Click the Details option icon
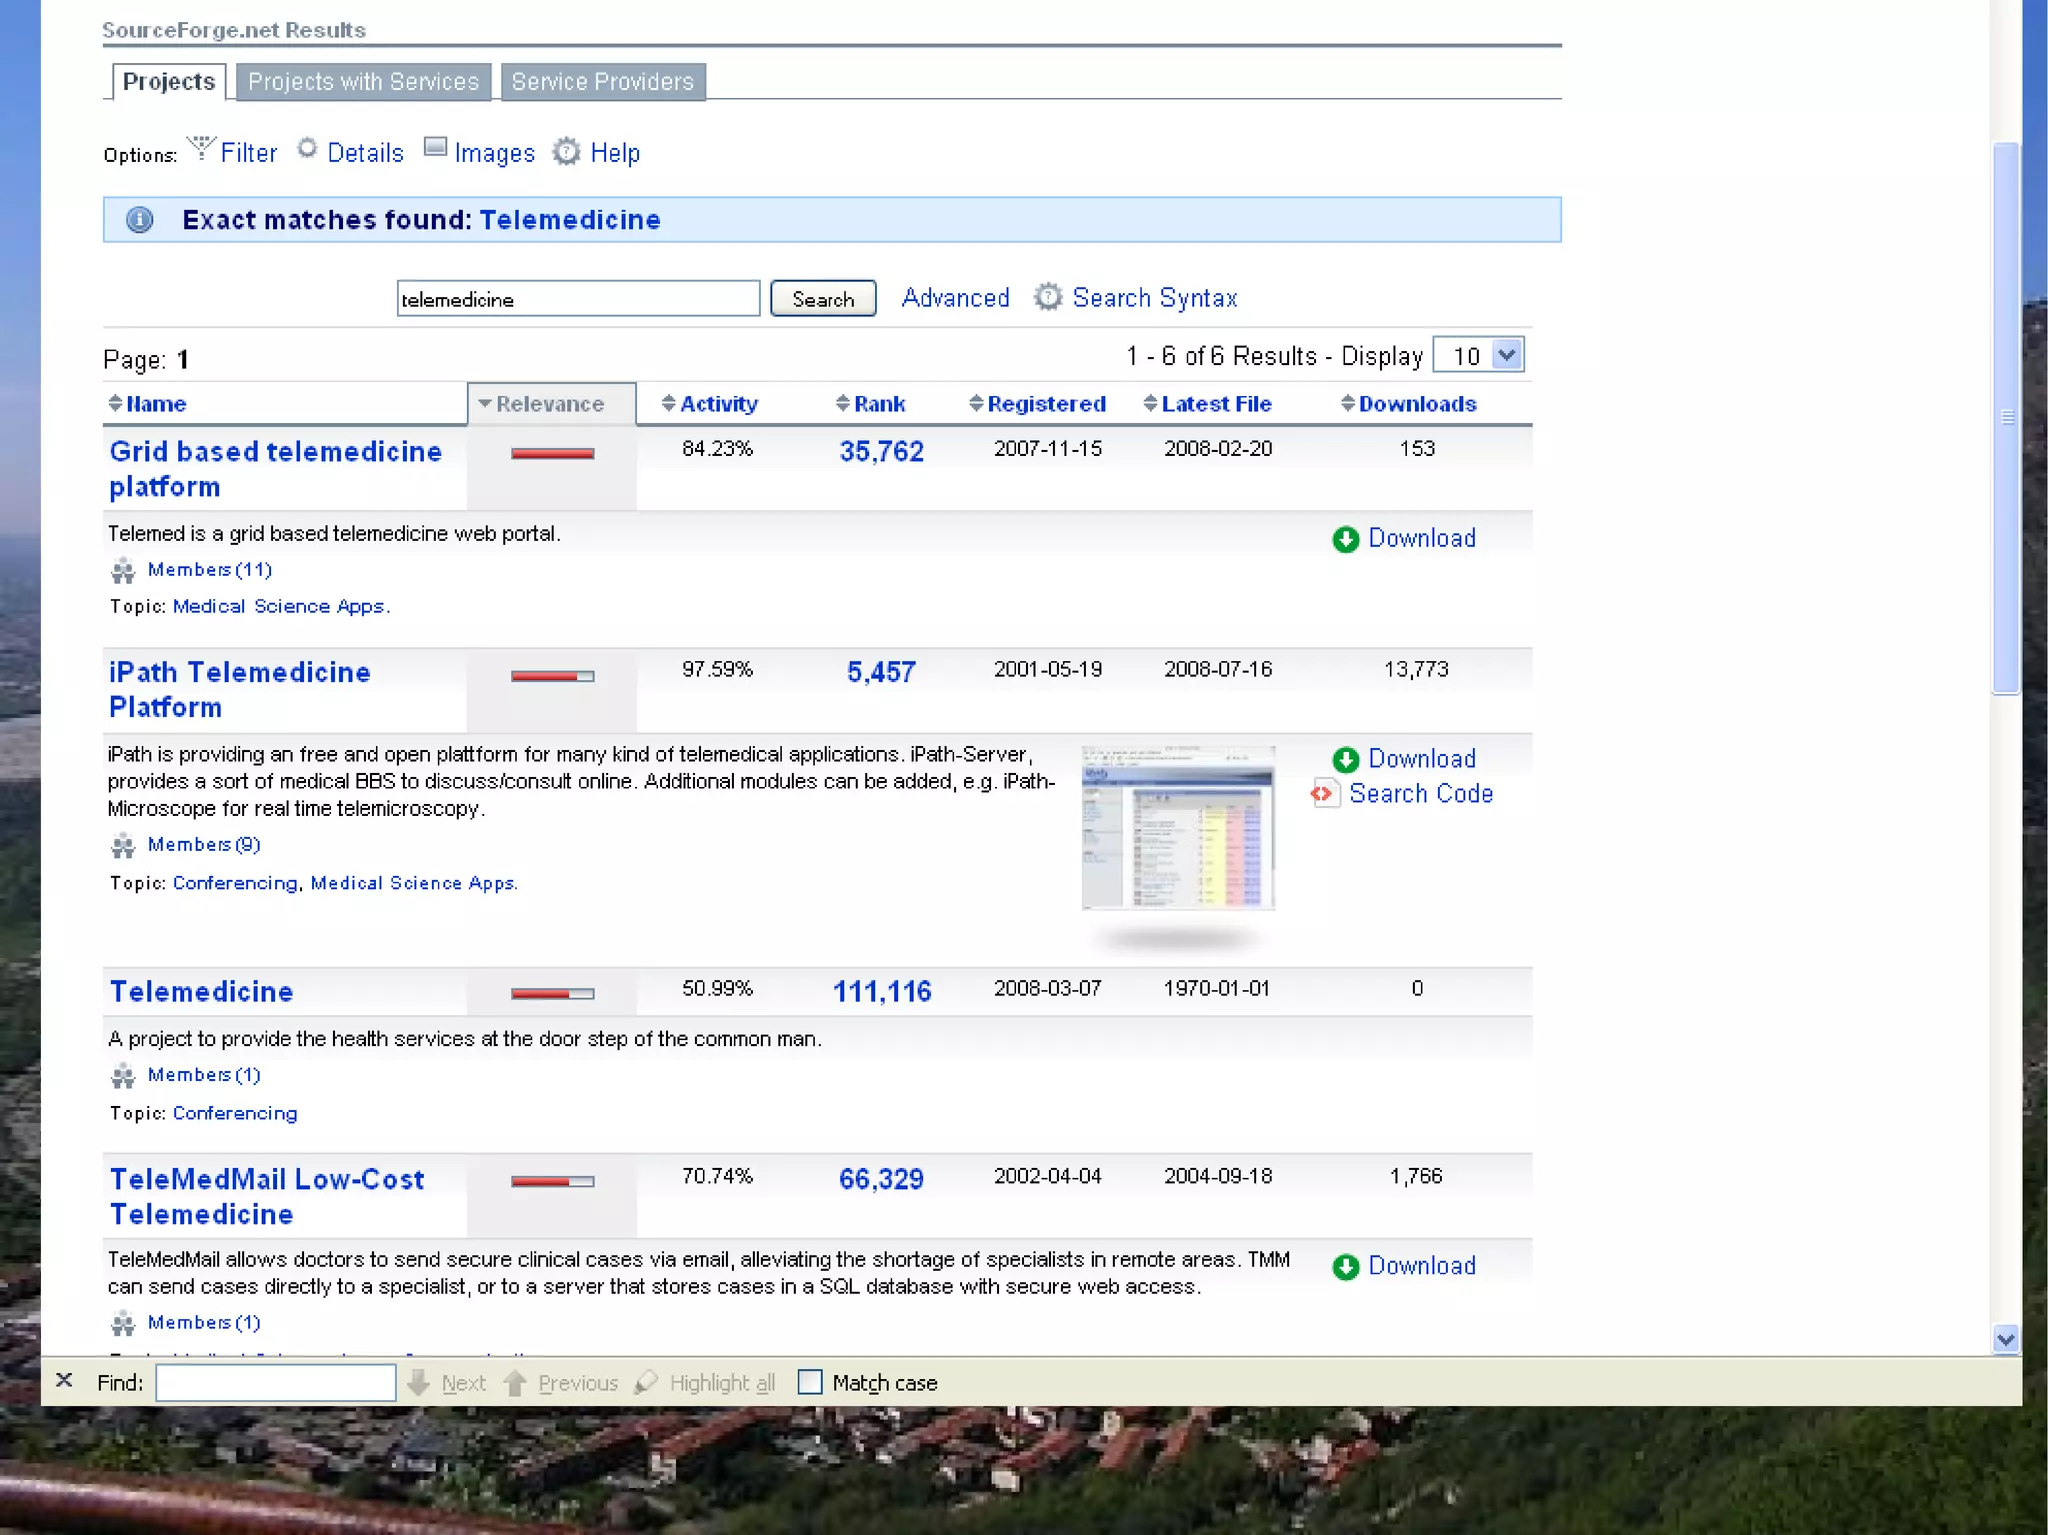 point(307,149)
